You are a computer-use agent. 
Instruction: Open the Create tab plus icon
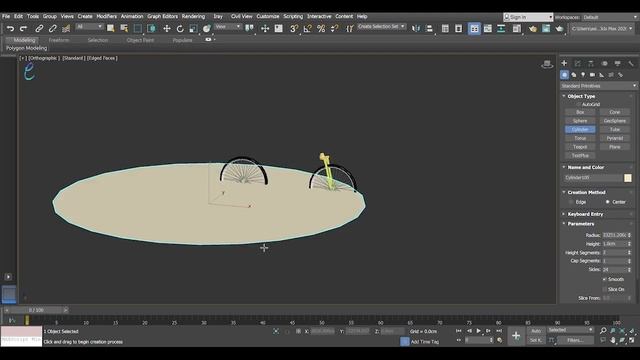pos(564,63)
